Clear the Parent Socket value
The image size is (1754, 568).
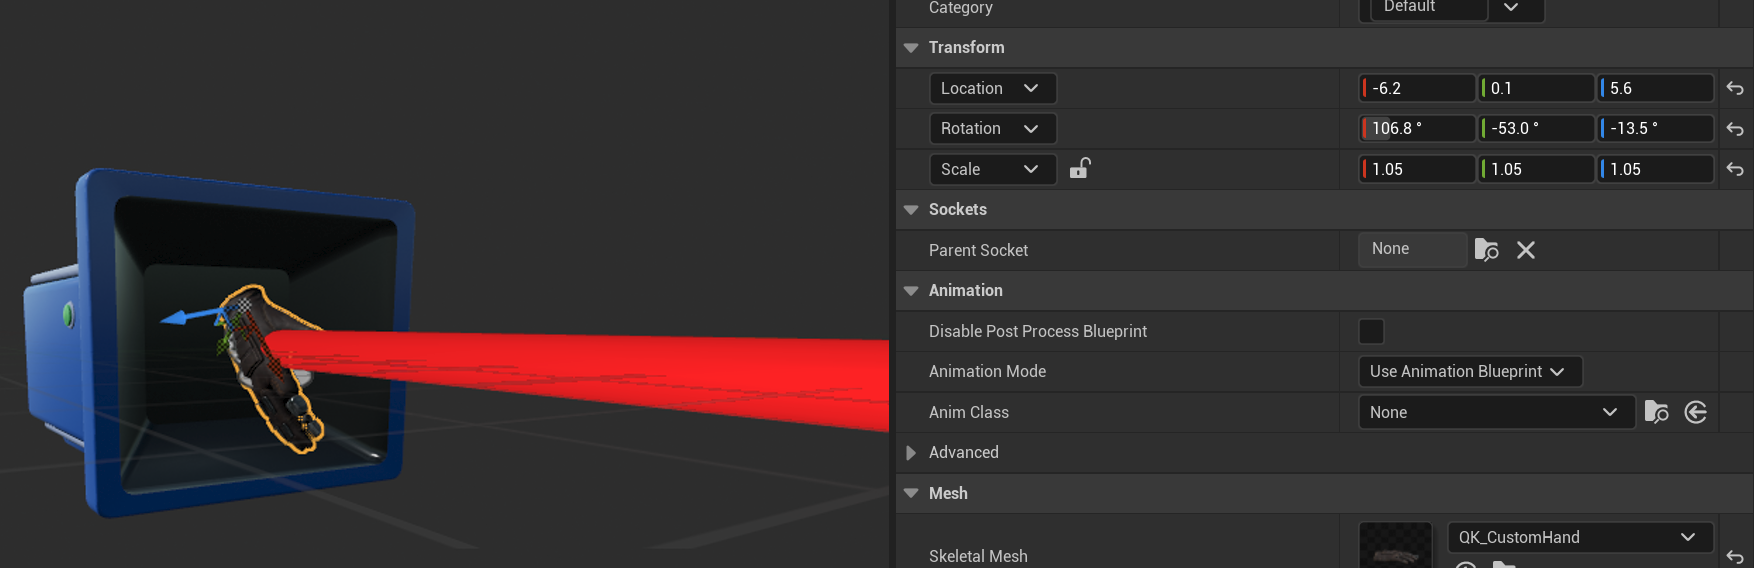click(x=1526, y=250)
